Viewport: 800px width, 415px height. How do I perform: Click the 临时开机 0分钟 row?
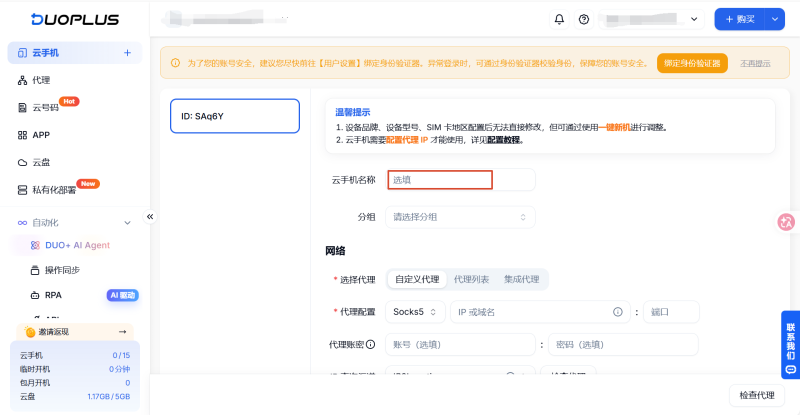[x=75, y=369]
